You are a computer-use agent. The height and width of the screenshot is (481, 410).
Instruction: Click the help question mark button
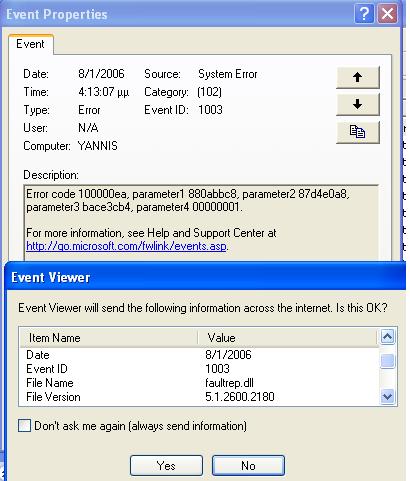pos(364,14)
